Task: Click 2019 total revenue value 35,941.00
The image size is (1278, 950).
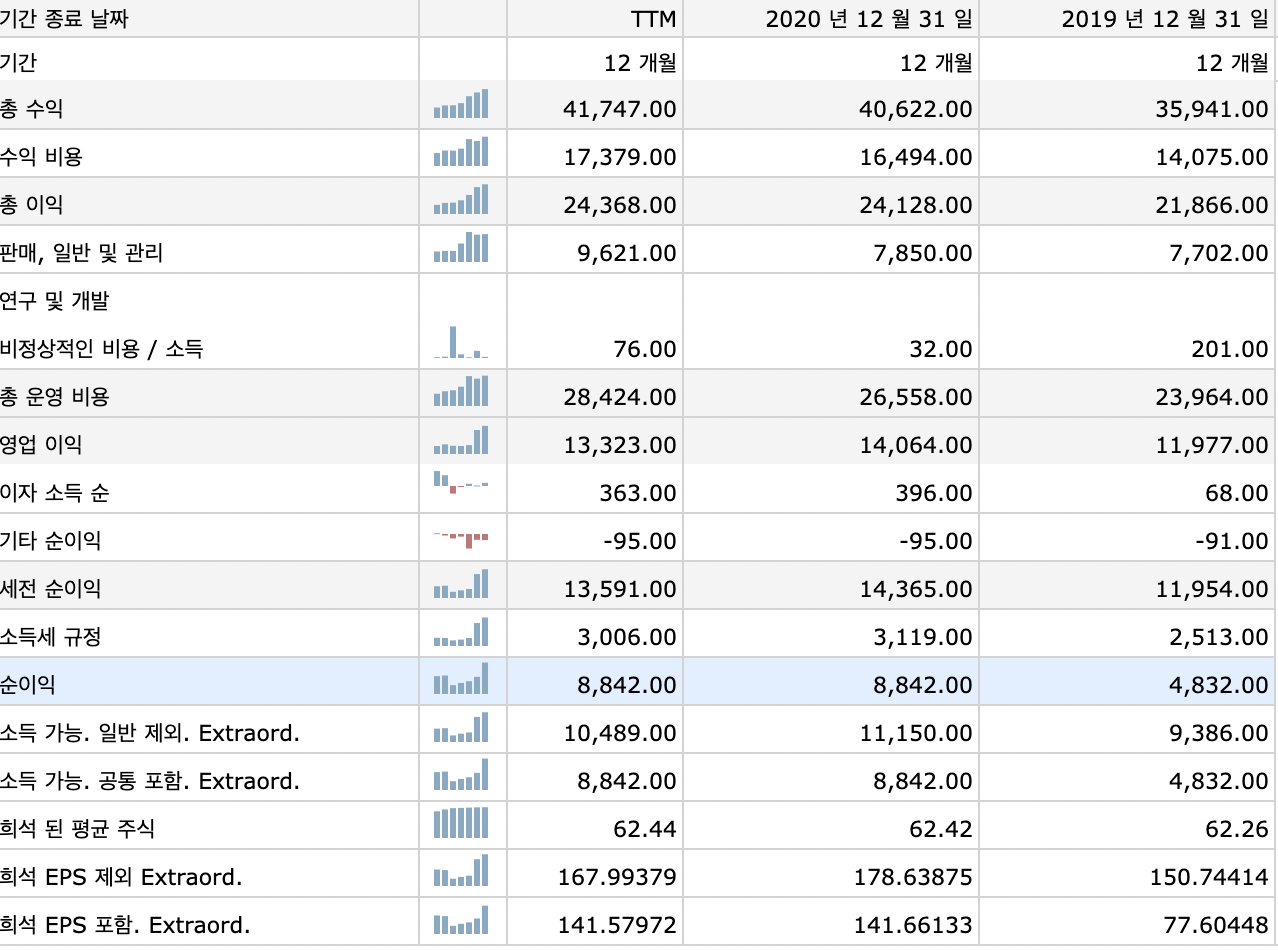Action: 1212,109
